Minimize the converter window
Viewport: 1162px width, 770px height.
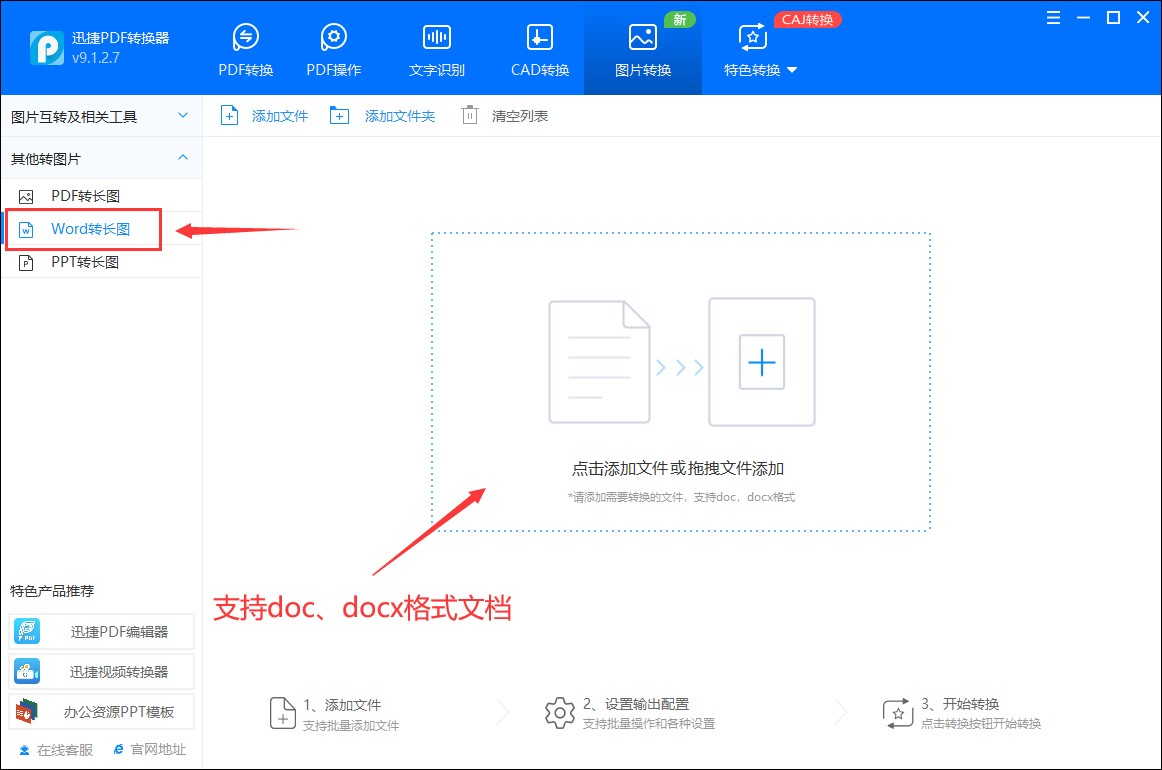point(1083,18)
